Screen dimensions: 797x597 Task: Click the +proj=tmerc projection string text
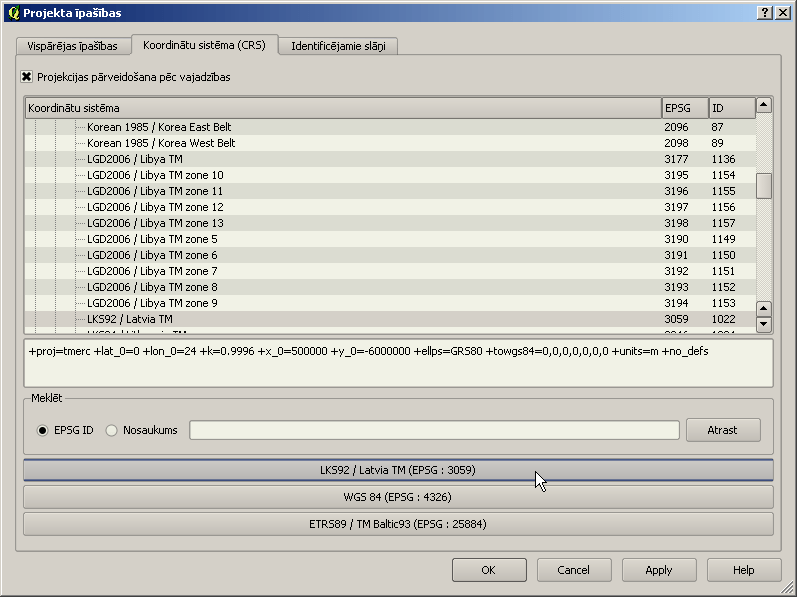tap(369, 352)
